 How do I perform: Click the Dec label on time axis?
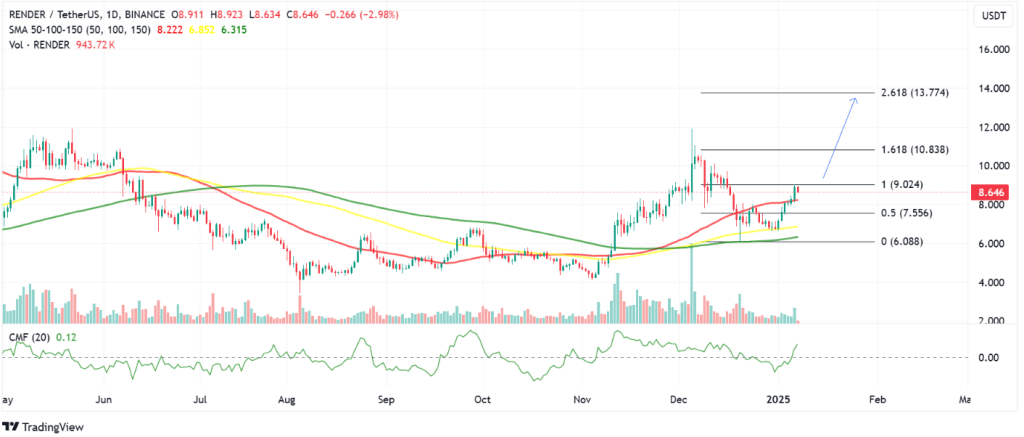coord(679,398)
